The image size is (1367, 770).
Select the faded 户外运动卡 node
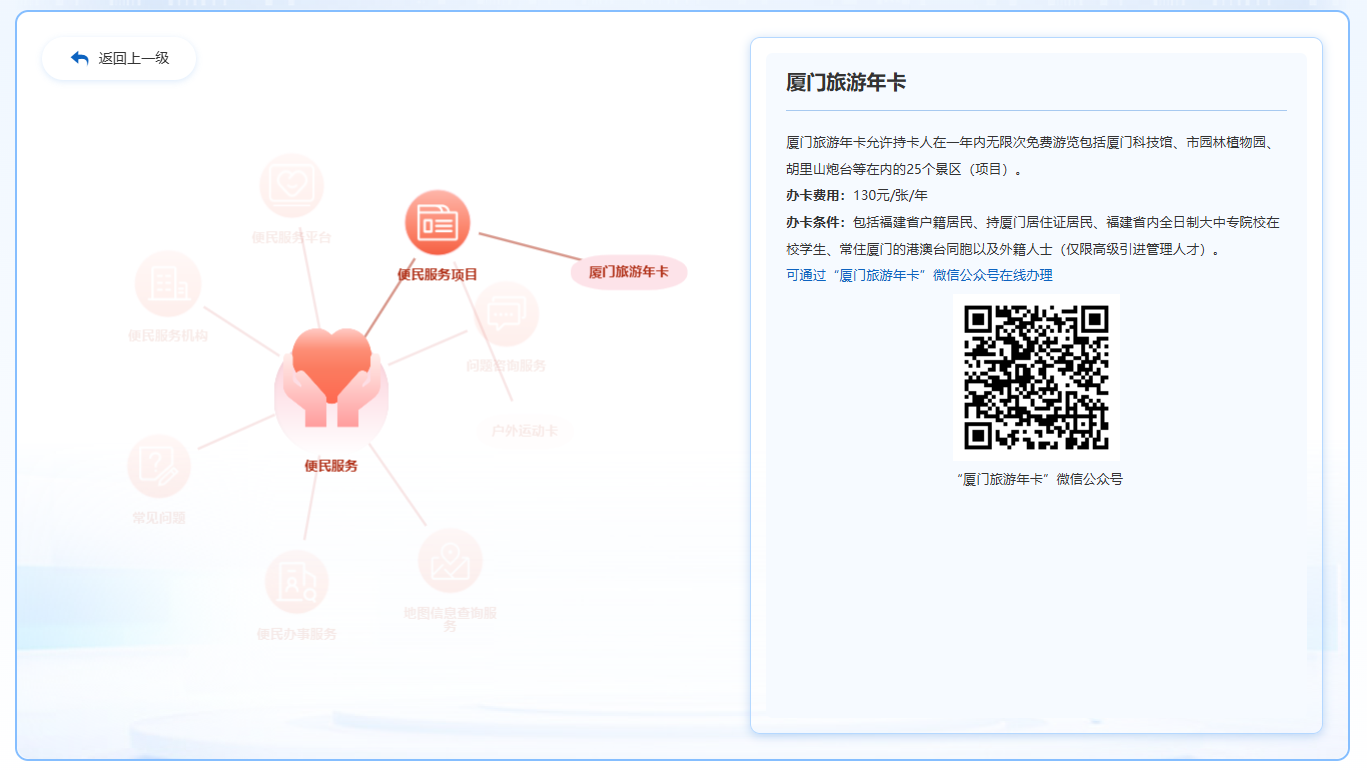coord(524,432)
